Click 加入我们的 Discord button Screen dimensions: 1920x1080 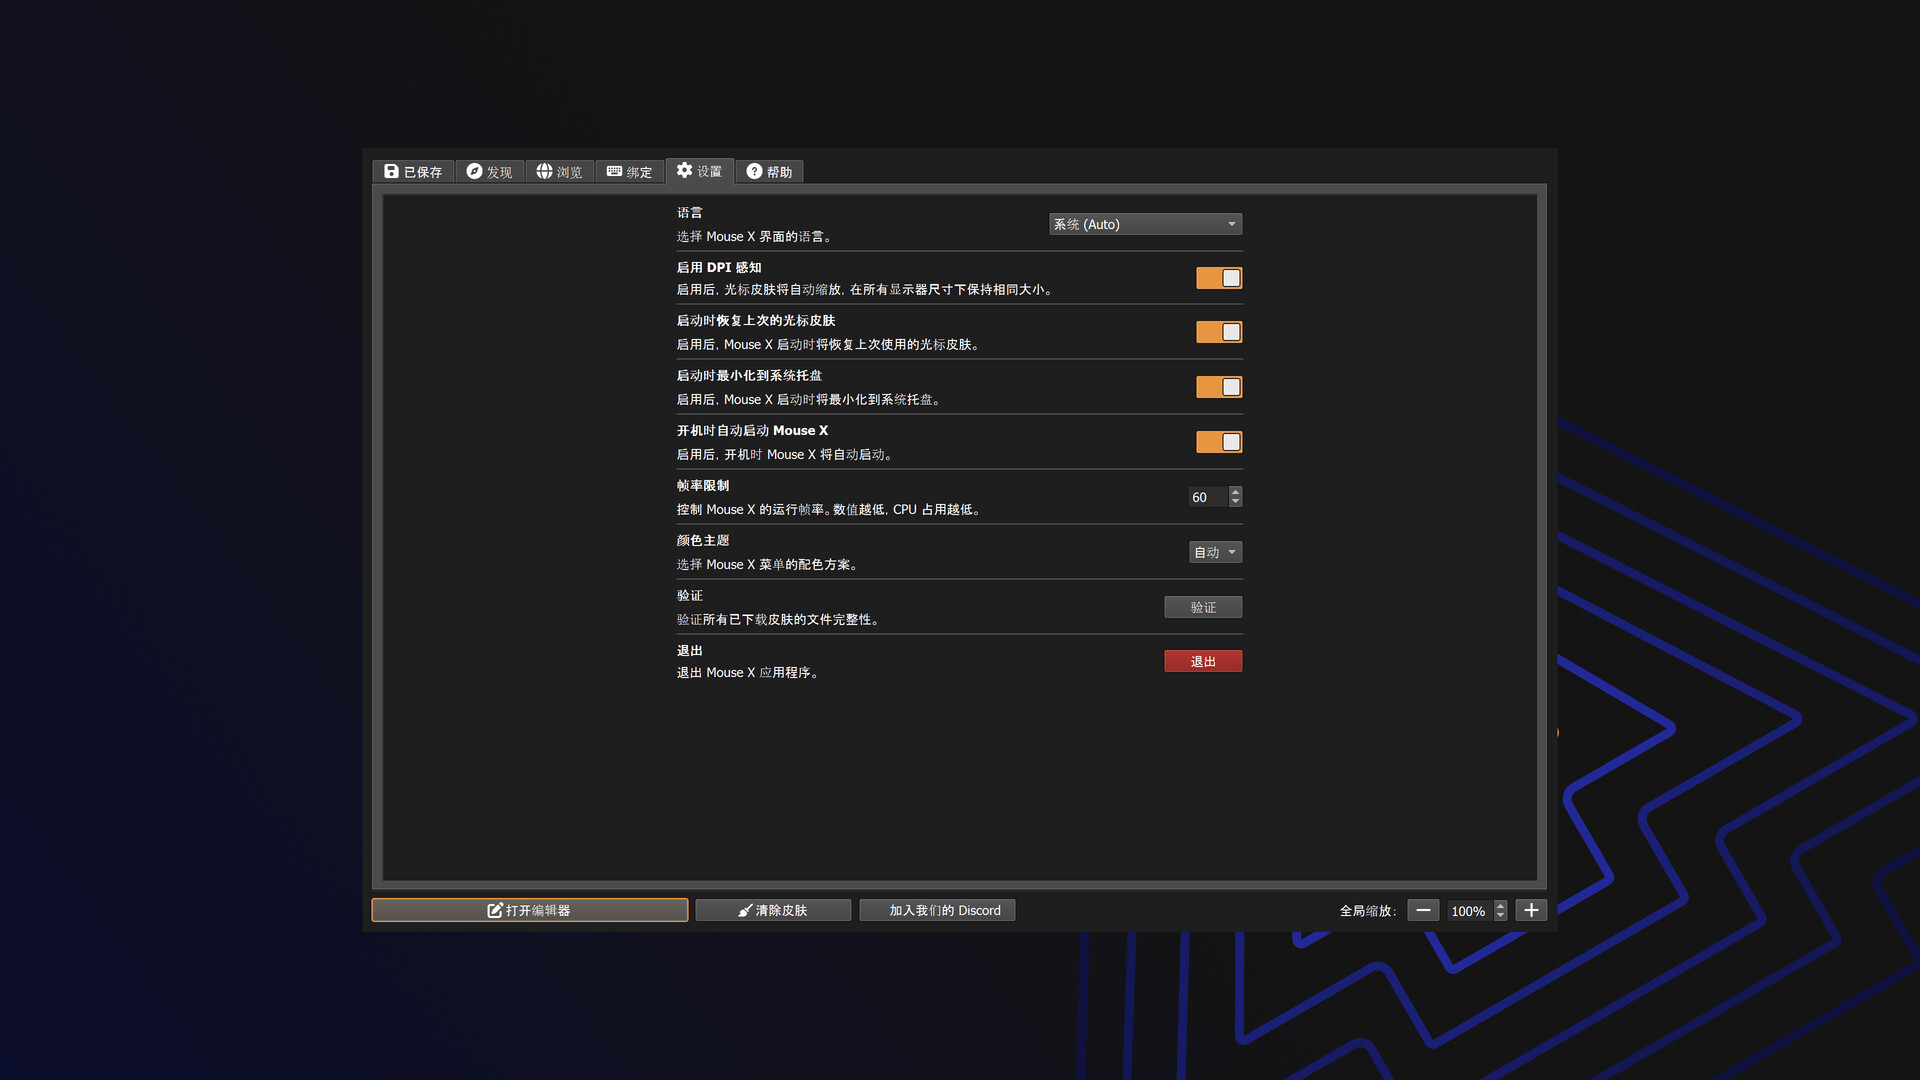click(x=937, y=910)
